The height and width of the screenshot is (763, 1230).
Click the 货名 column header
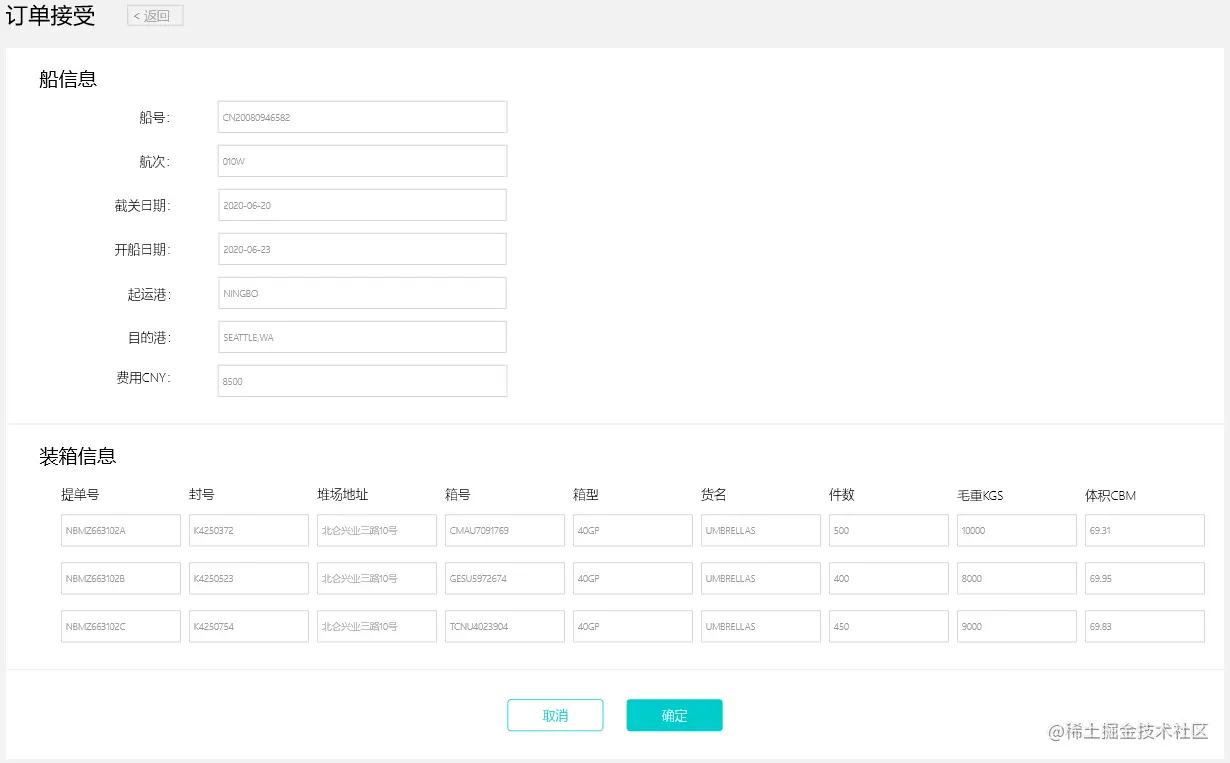coord(714,494)
